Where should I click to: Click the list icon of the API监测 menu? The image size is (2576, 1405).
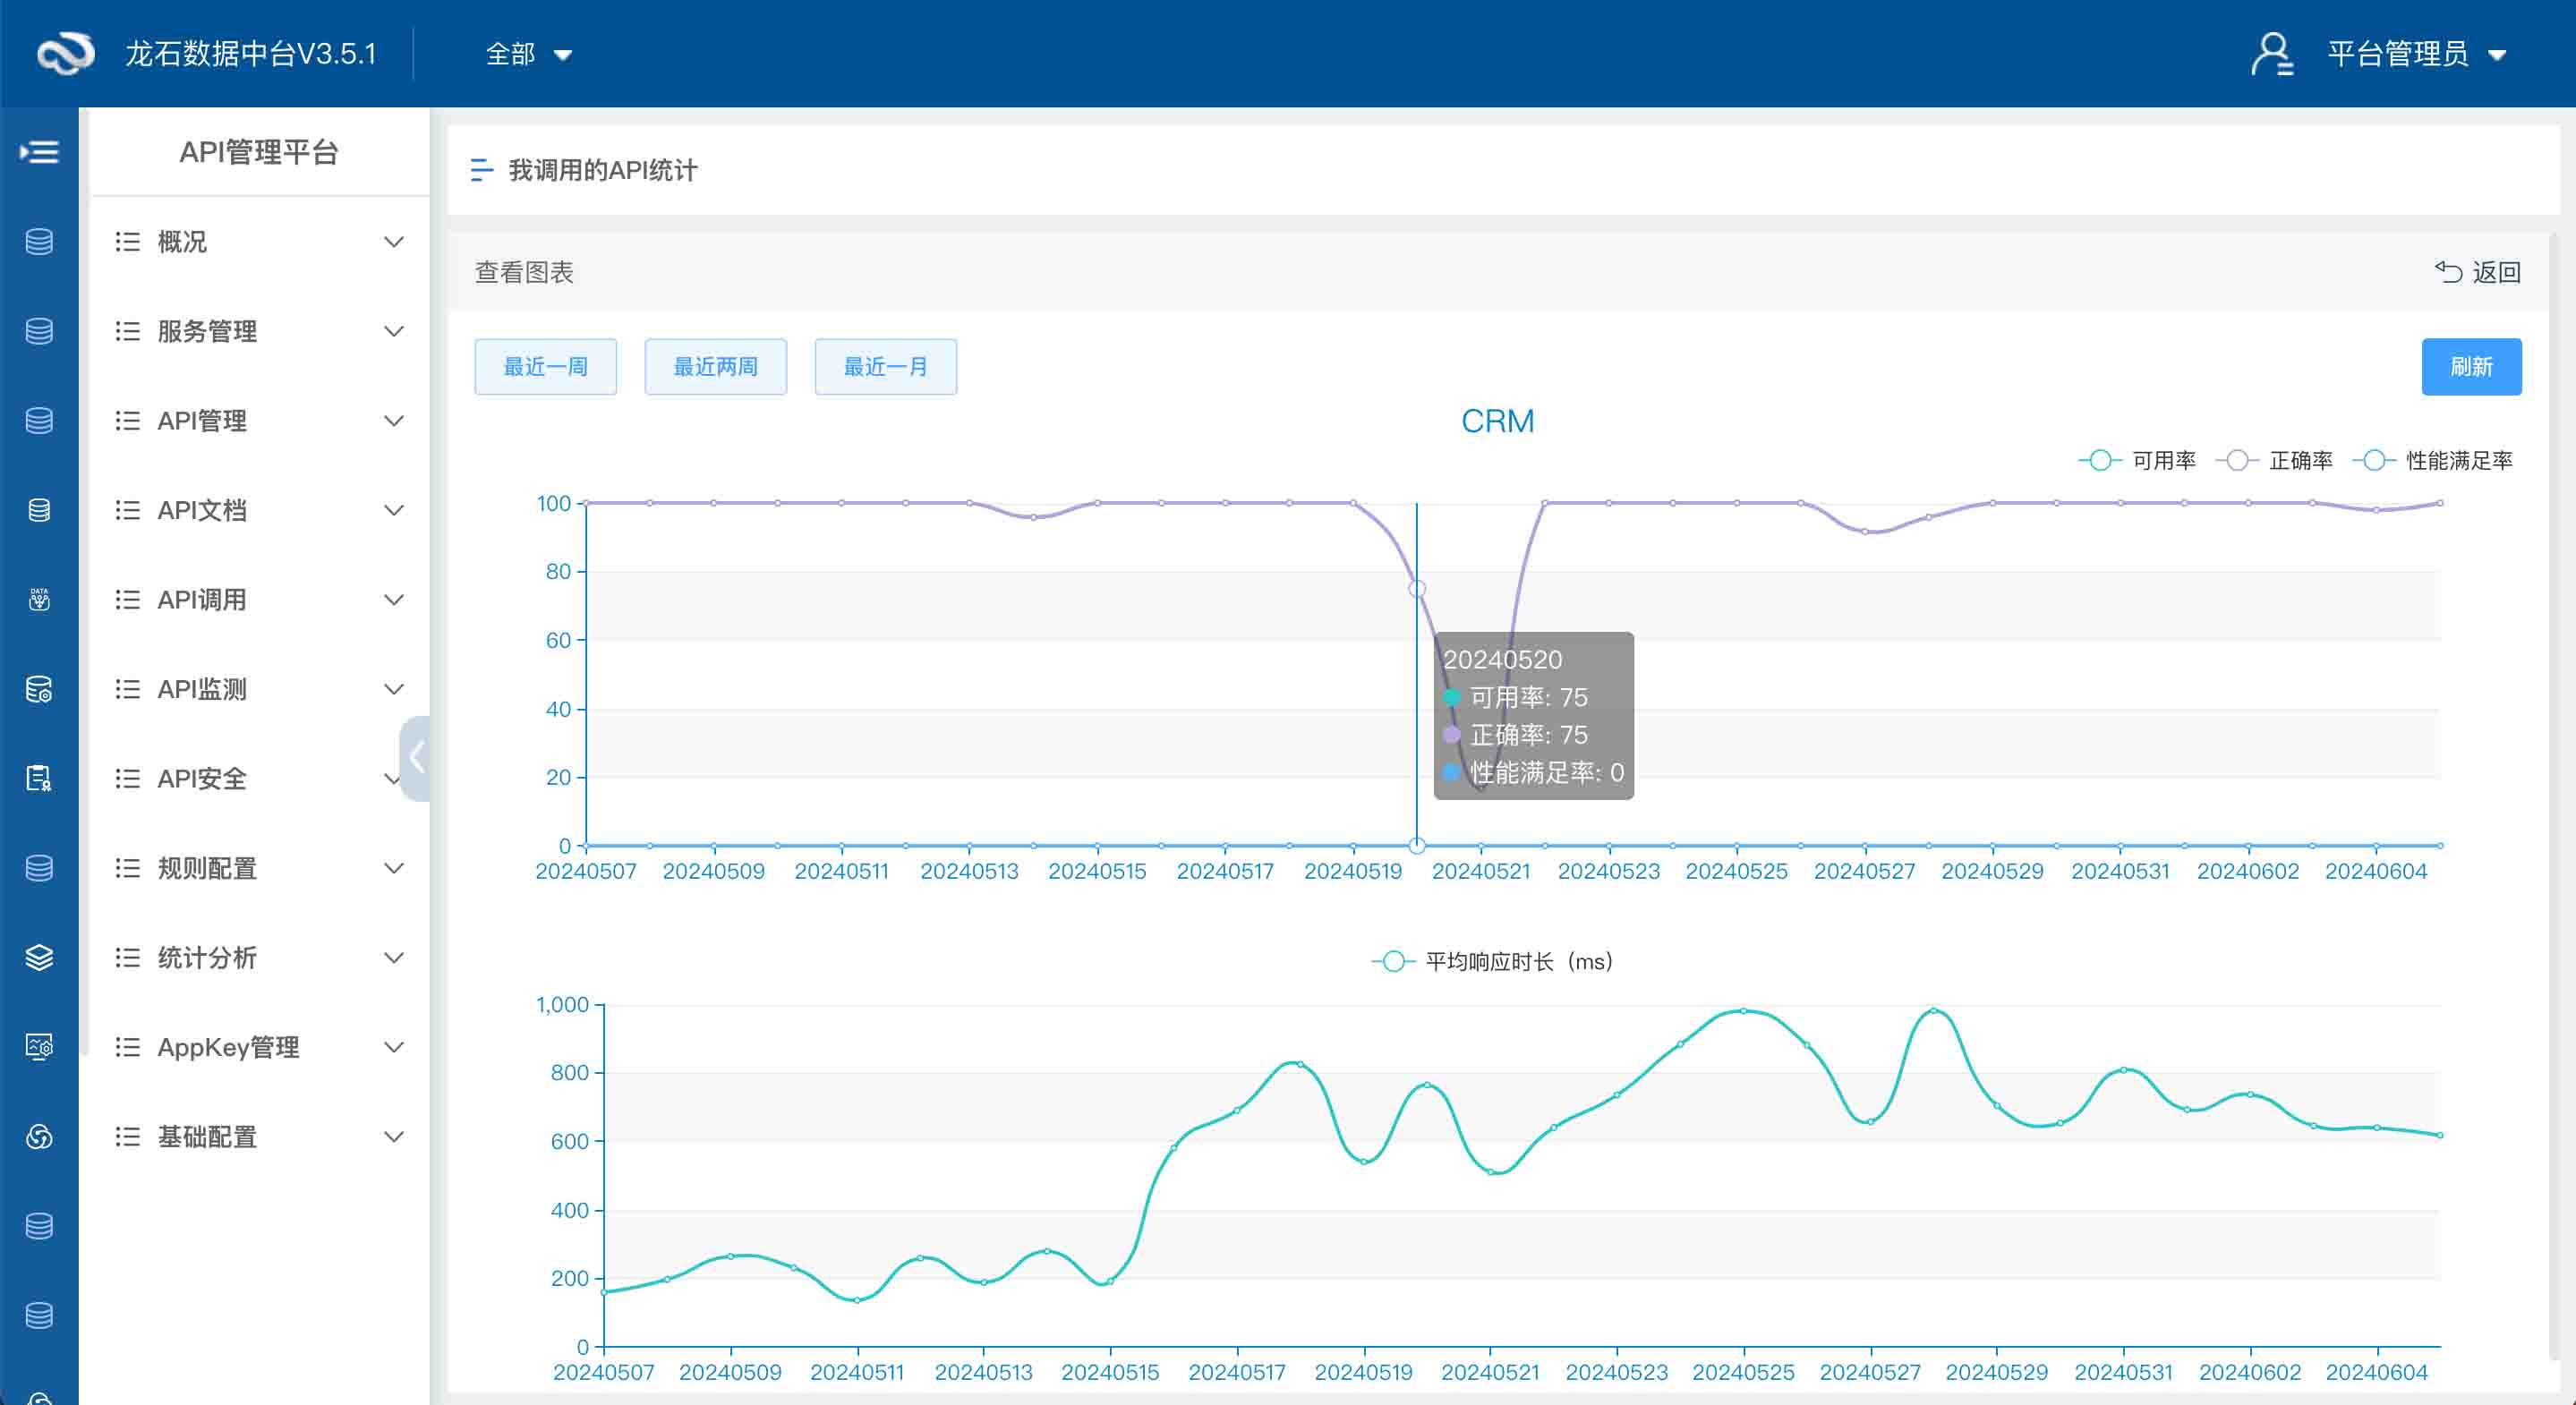click(127, 689)
